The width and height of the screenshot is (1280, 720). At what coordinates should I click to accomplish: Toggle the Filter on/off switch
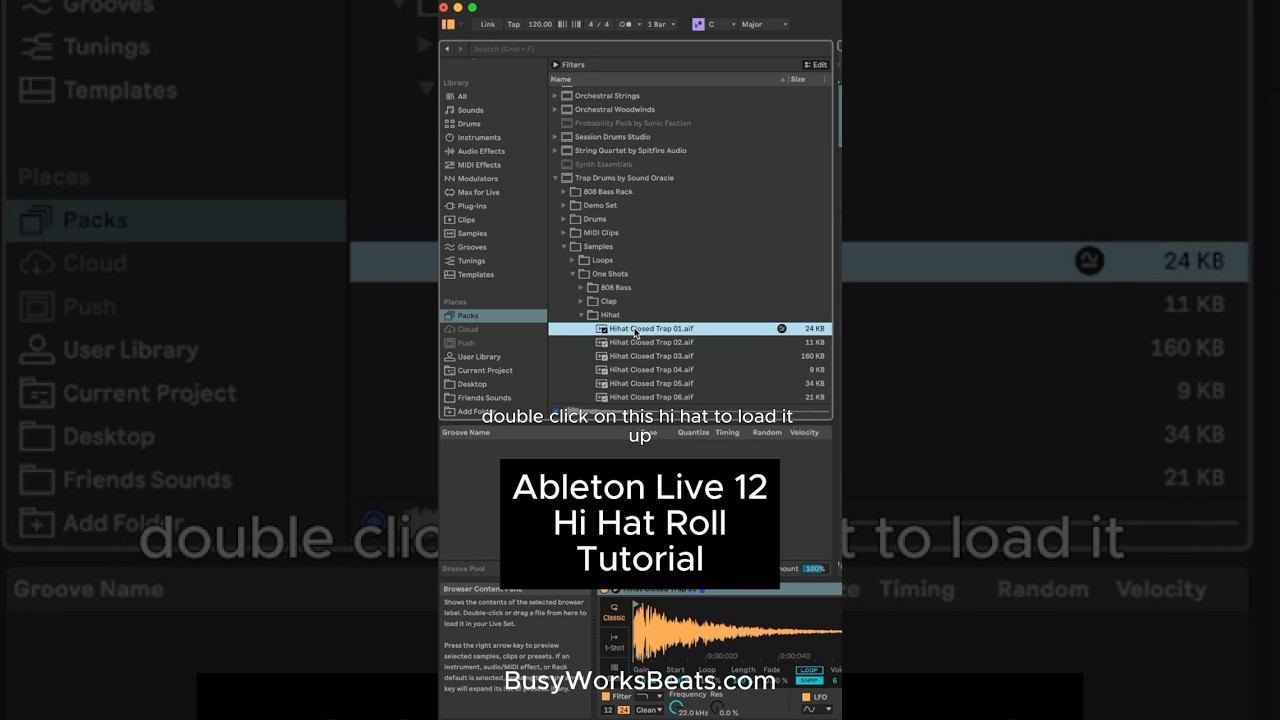click(606, 697)
